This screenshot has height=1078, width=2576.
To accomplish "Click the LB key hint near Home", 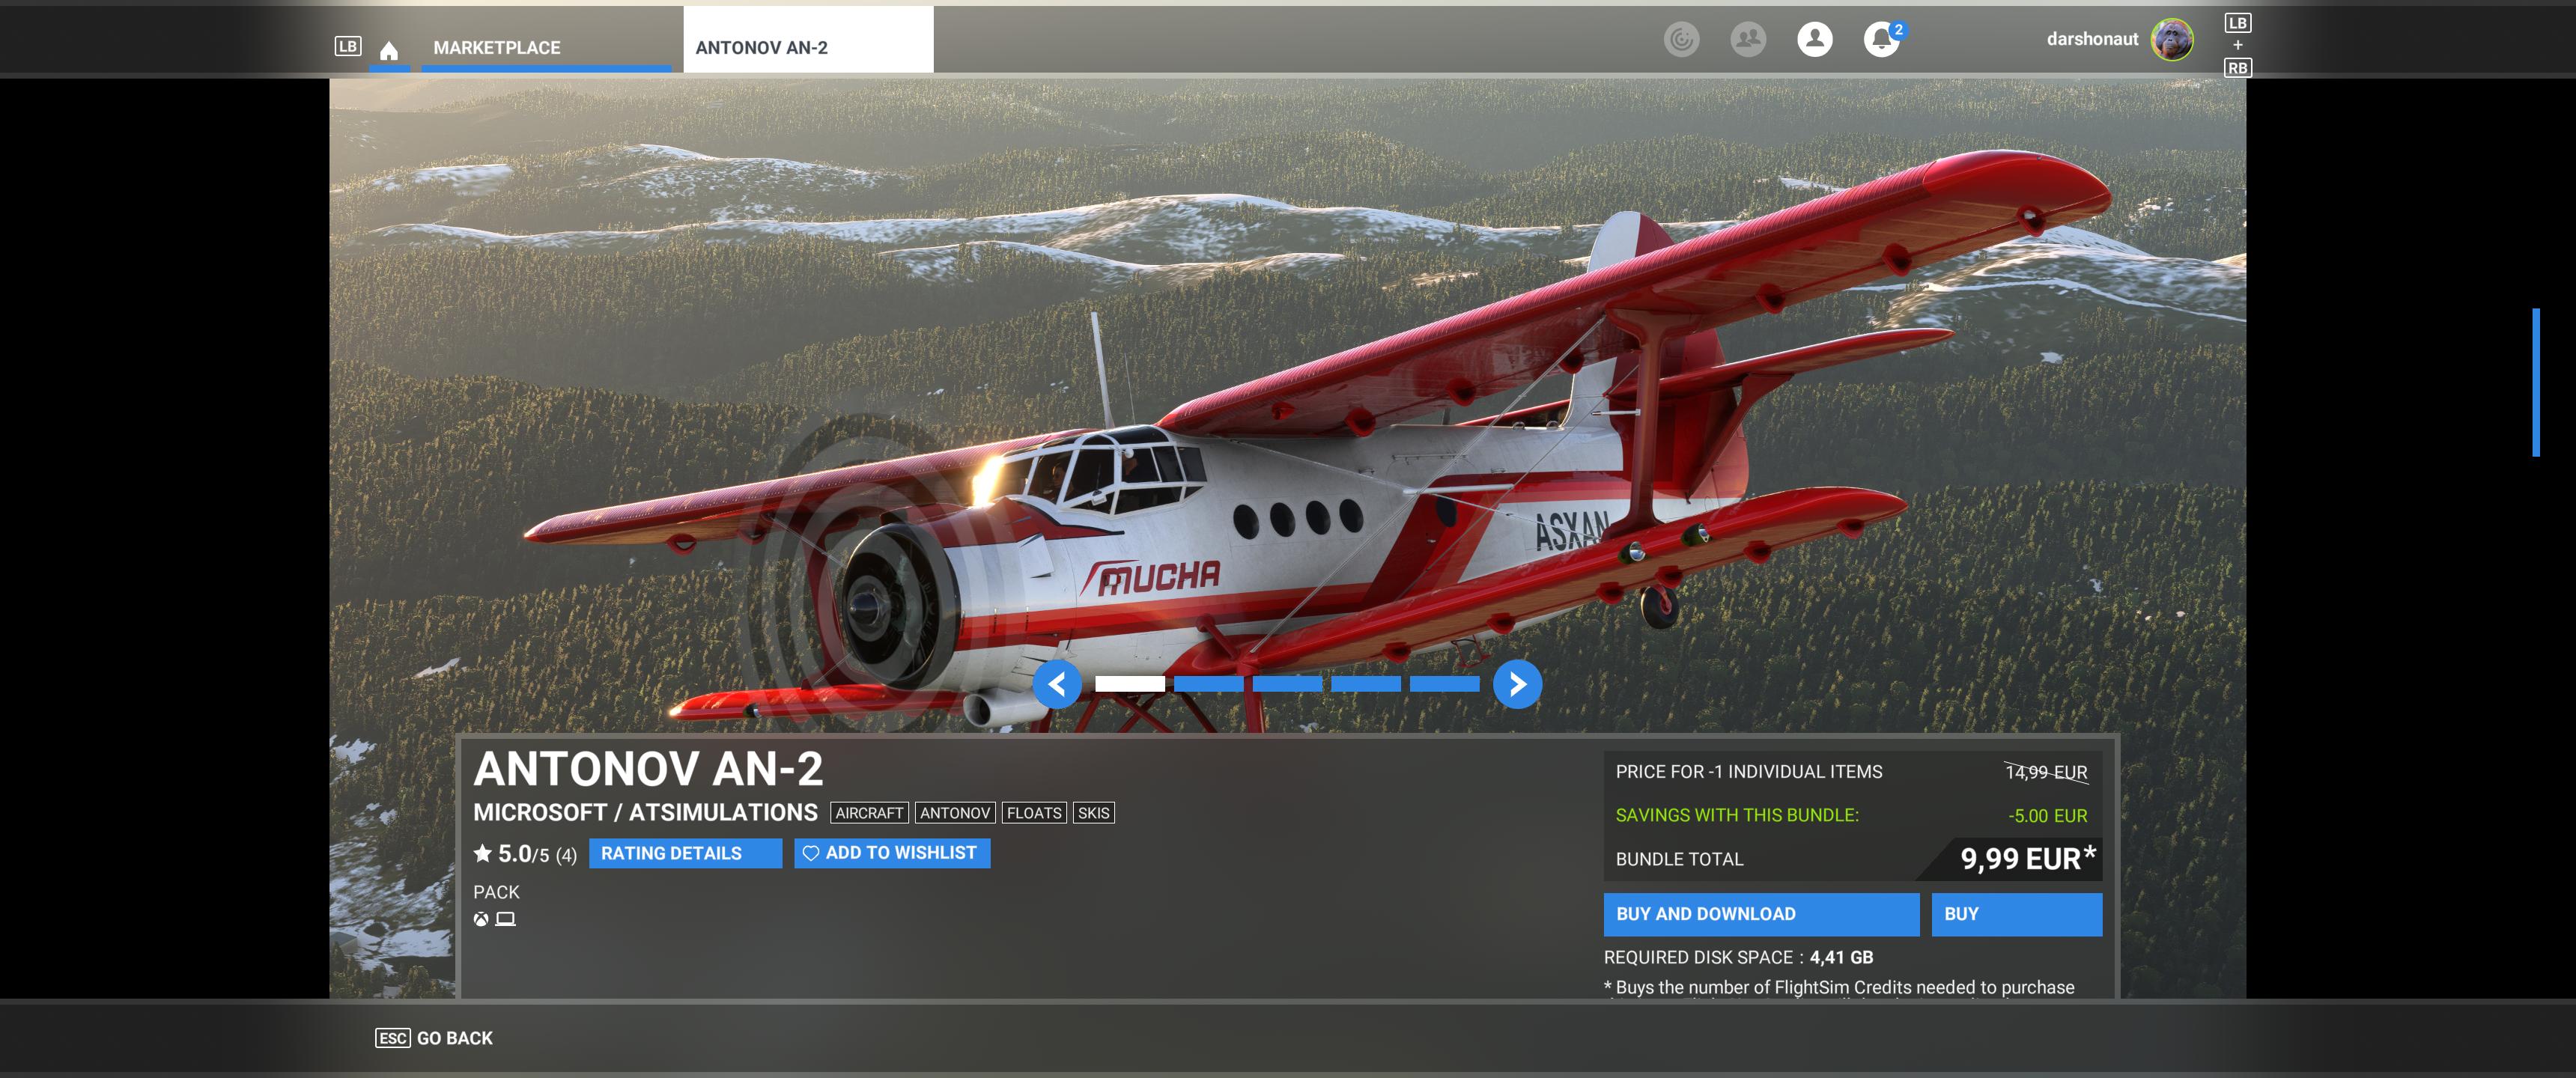I will [348, 46].
